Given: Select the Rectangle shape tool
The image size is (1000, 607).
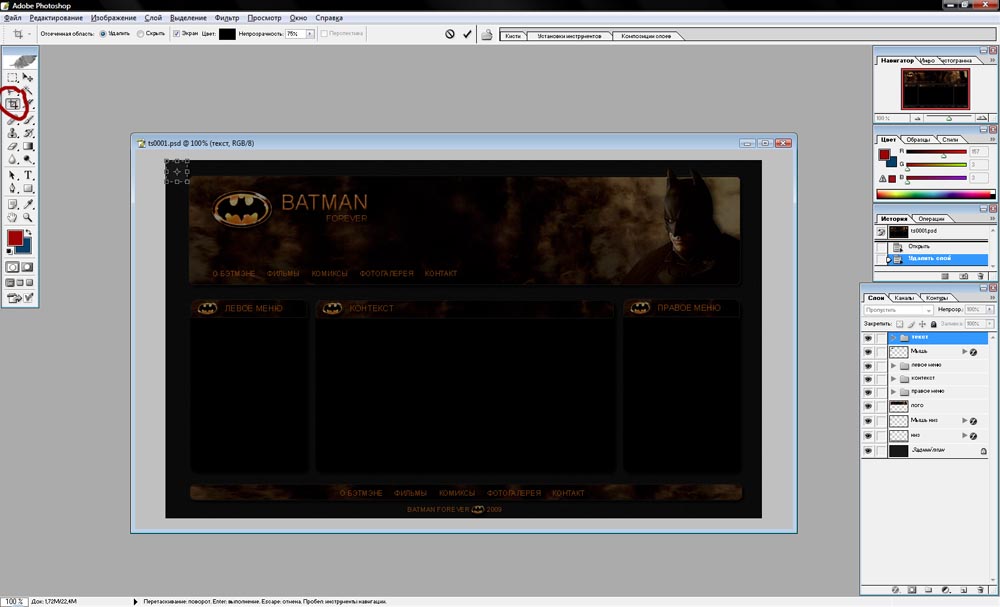Looking at the screenshot, I should pos(28,189).
